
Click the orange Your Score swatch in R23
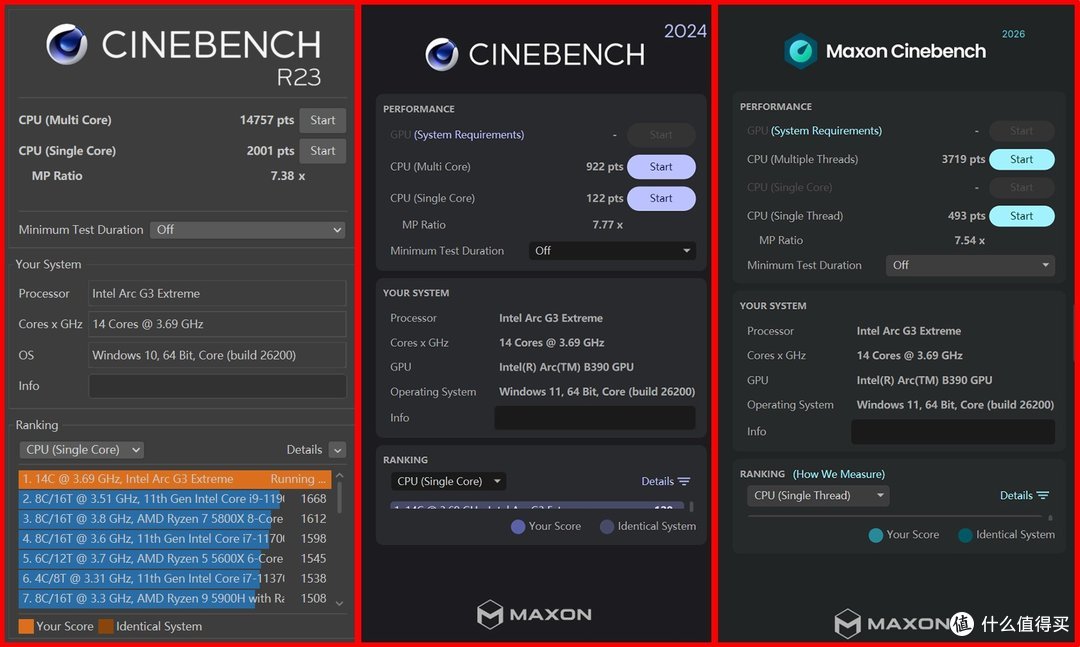pyautogui.click(x=26, y=626)
